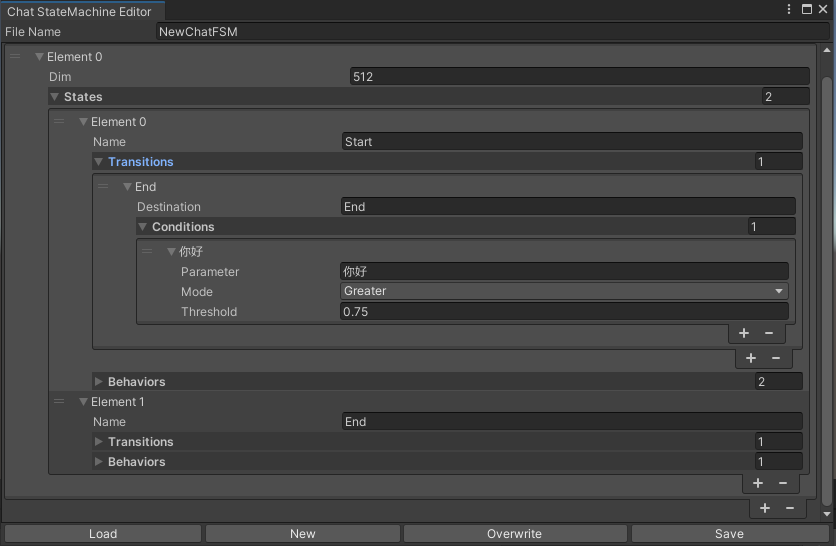Click the Mode label

pyautogui.click(x=197, y=292)
